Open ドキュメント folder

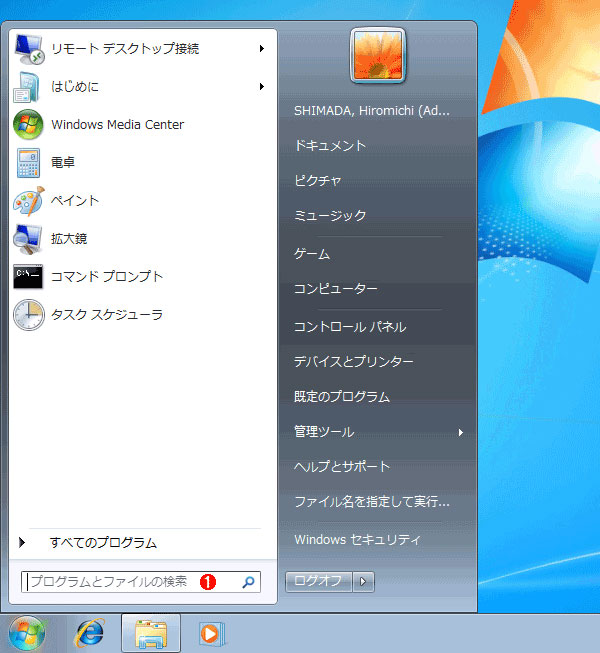330,145
